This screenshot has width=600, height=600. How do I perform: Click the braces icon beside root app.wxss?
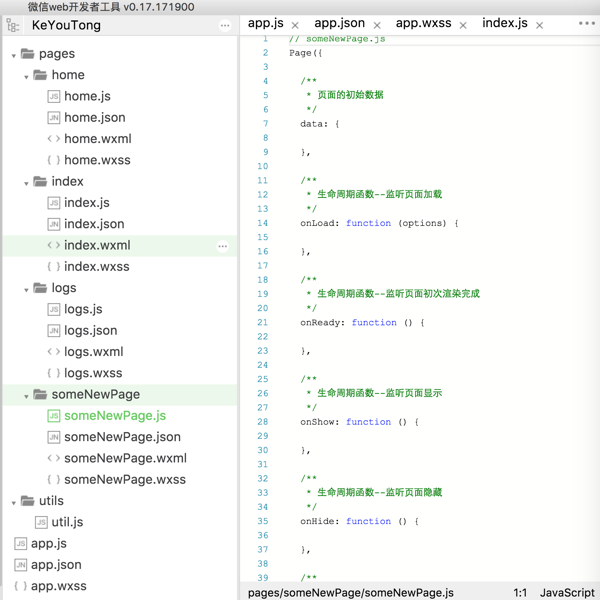[20, 586]
